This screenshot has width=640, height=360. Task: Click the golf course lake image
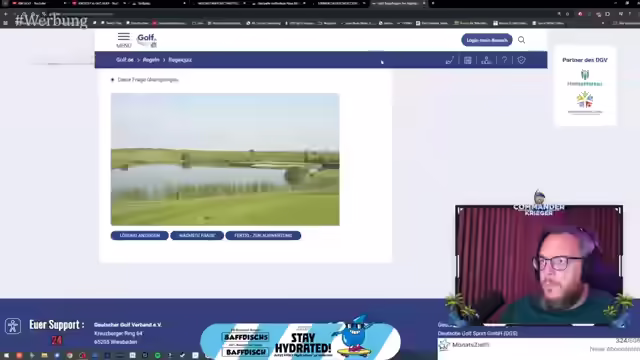[225, 159]
